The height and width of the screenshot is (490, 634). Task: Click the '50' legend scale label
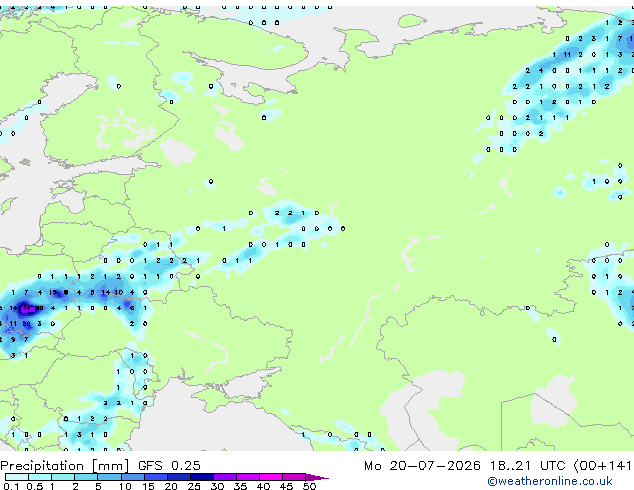pyautogui.click(x=309, y=486)
